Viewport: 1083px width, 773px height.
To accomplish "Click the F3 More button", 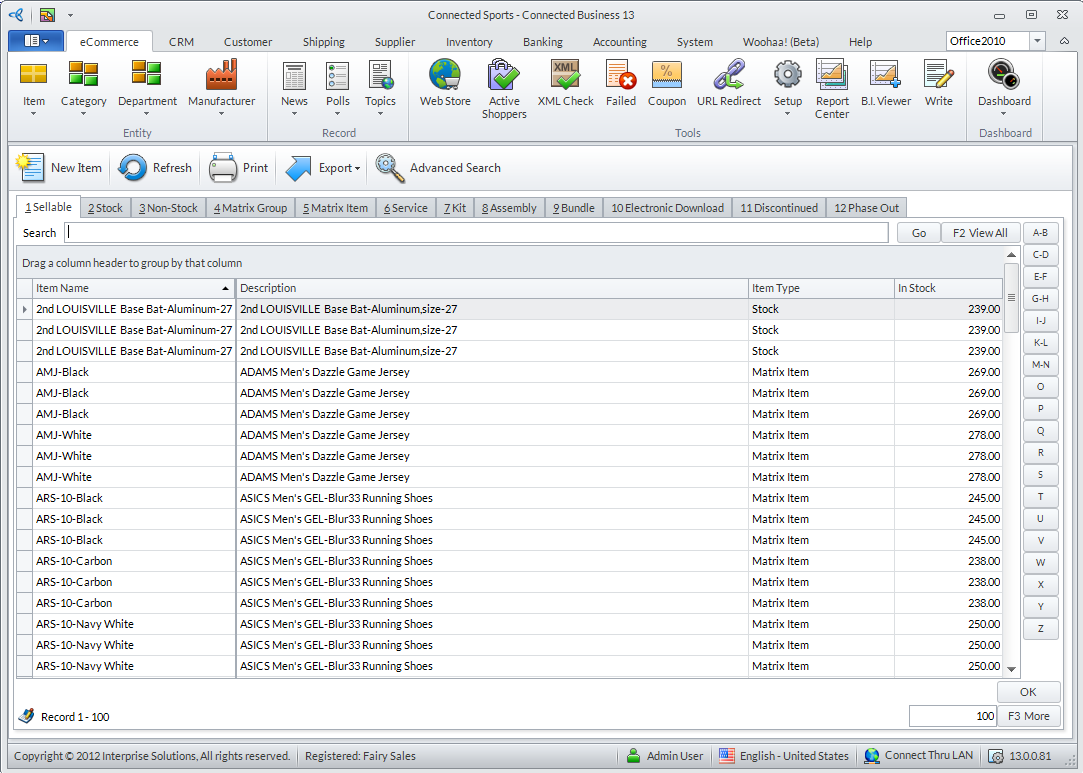I will coord(1028,716).
